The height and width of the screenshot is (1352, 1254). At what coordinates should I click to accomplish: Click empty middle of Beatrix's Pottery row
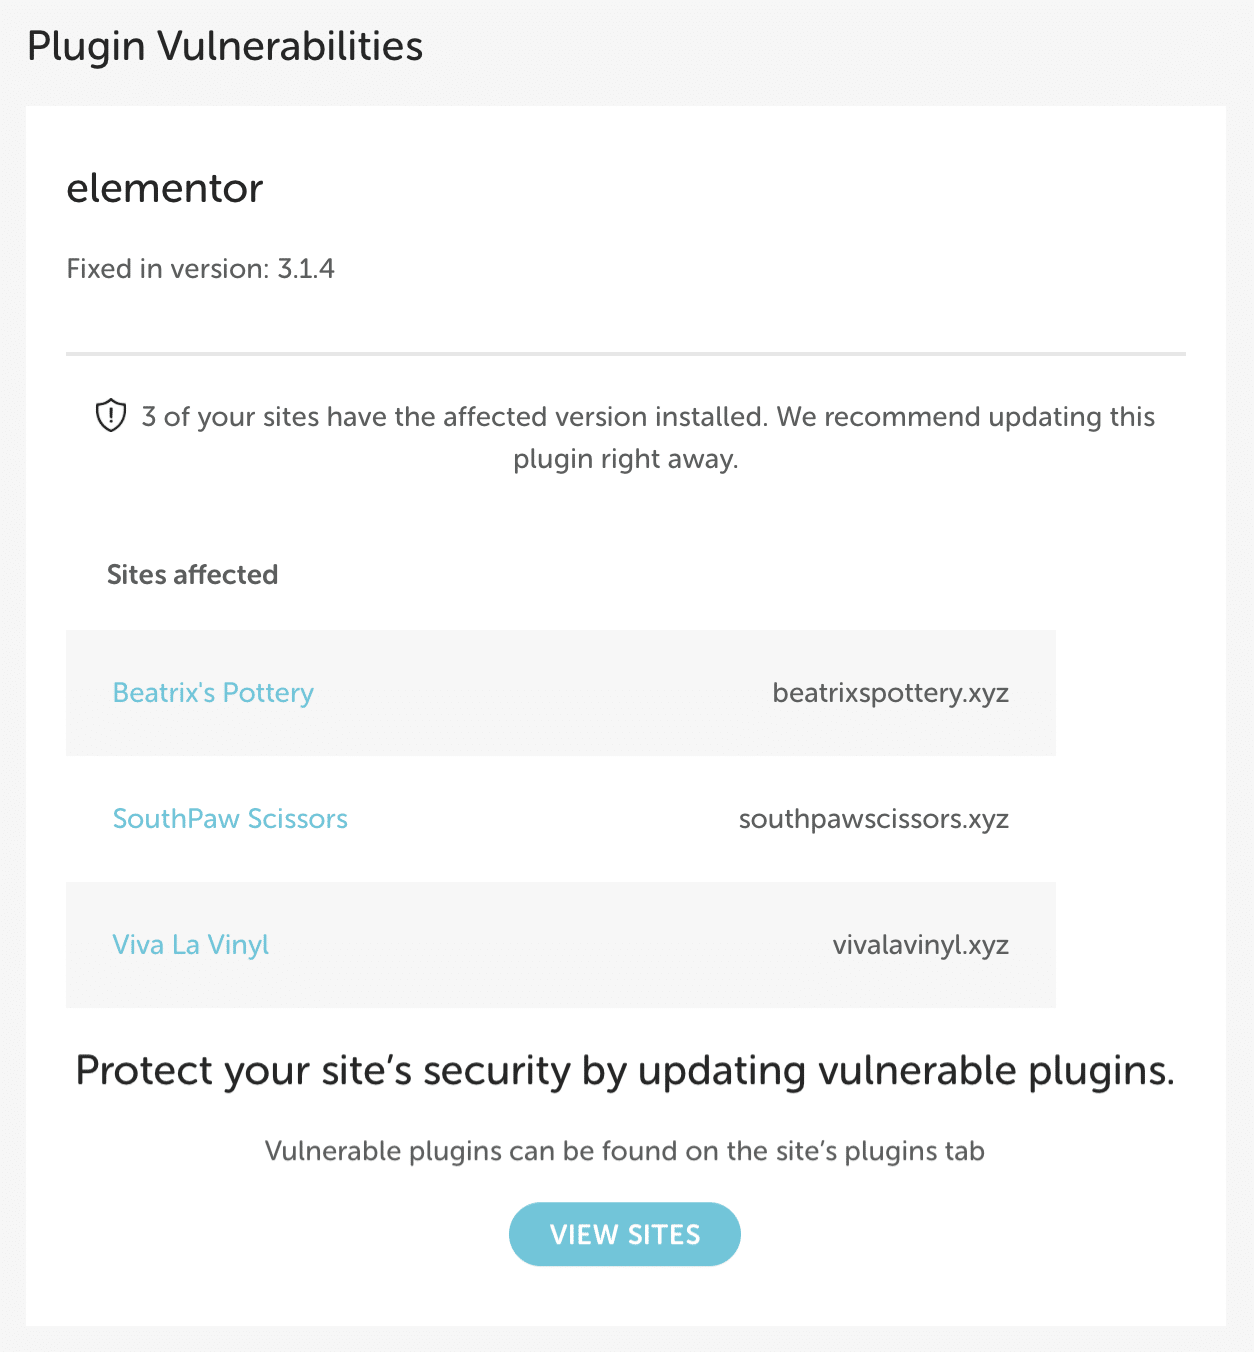coord(540,693)
